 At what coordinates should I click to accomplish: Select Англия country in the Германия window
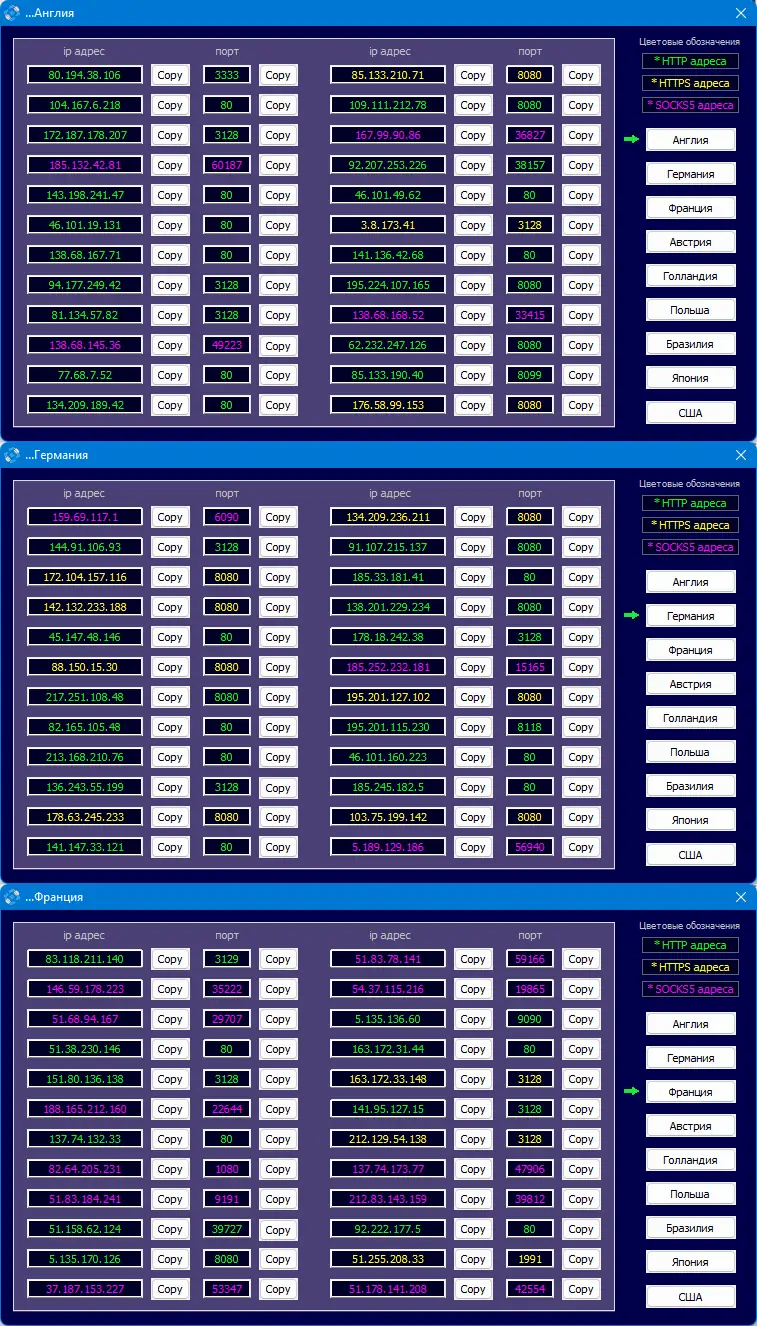[x=691, y=582]
